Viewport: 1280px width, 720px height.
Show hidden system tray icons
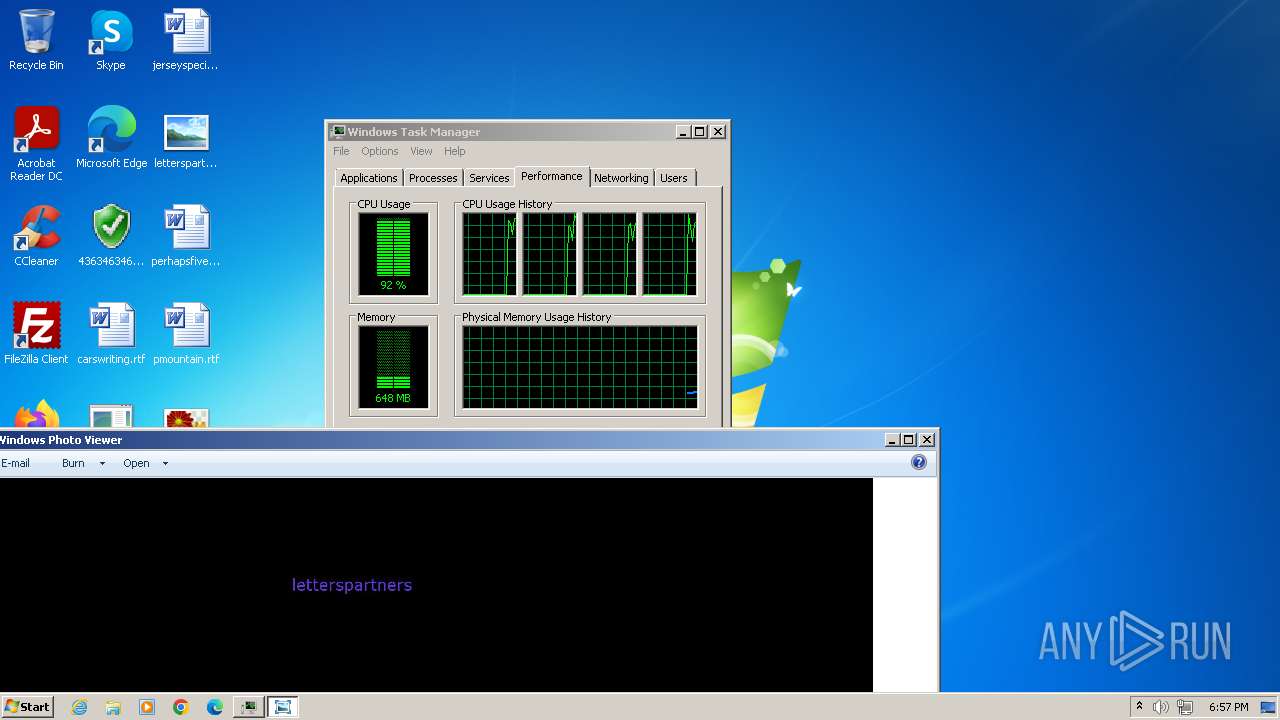[x=1139, y=706]
